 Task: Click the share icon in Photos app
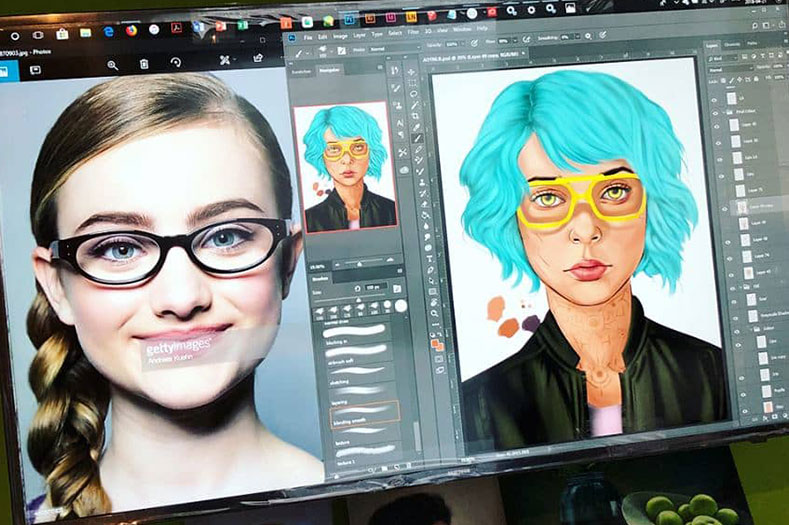[258, 58]
